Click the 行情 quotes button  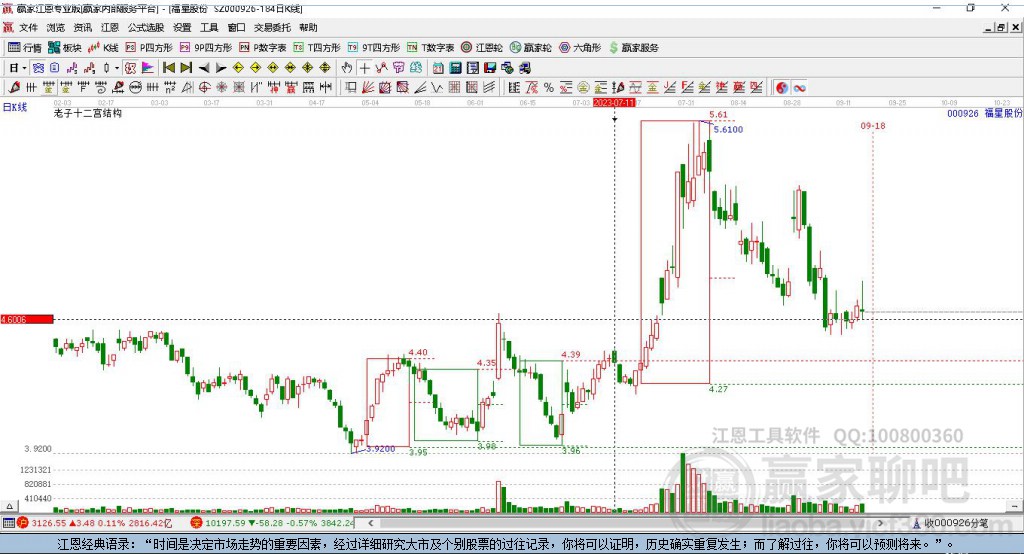pyautogui.click(x=25, y=48)
